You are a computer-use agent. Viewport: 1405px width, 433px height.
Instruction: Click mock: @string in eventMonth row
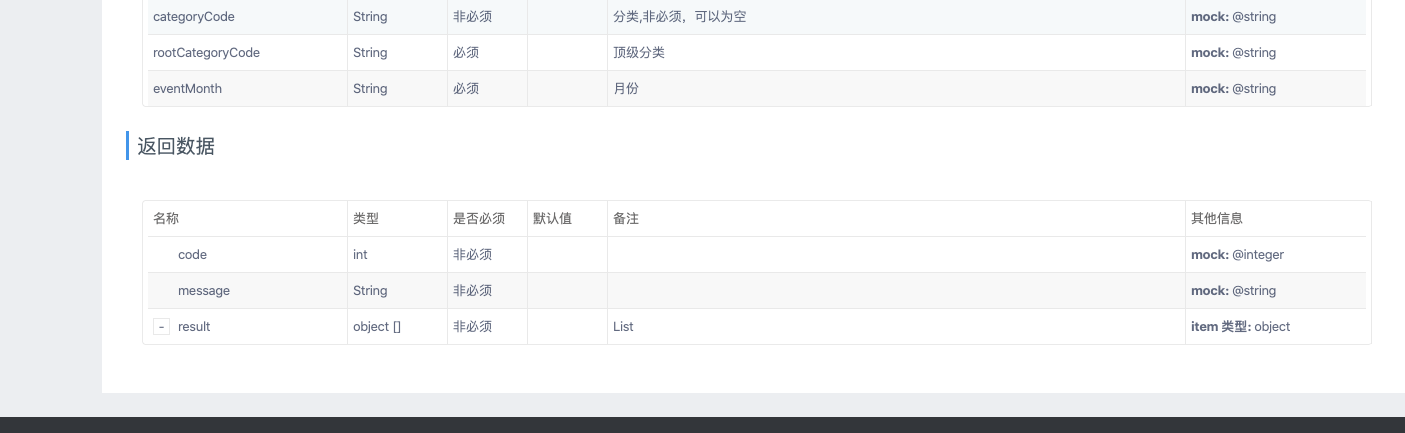coord(1233,89)
